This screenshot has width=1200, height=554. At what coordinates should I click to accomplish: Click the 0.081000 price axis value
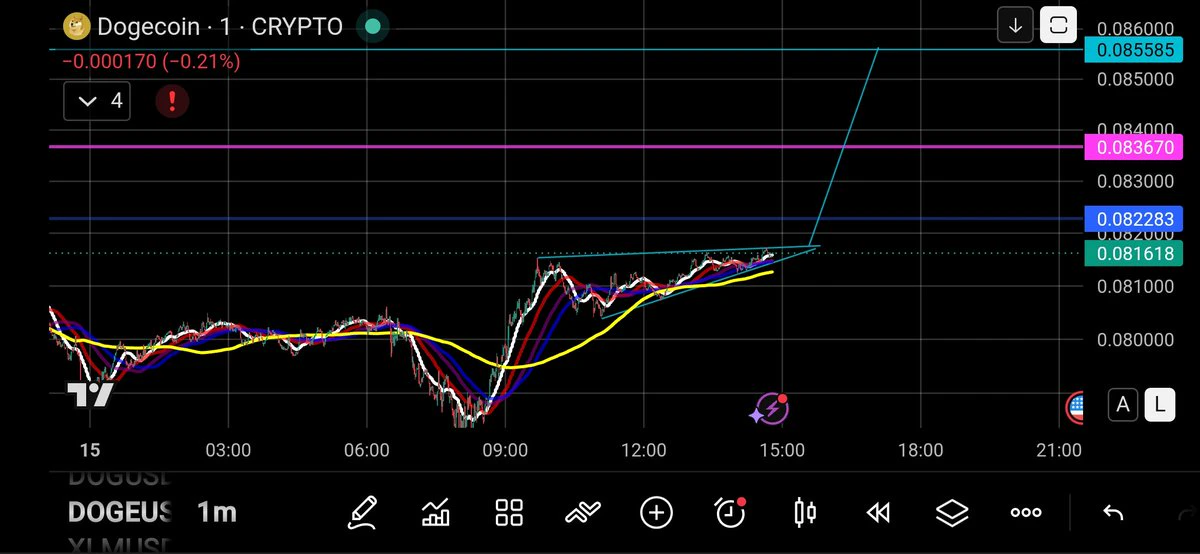tap(1135, 288)
